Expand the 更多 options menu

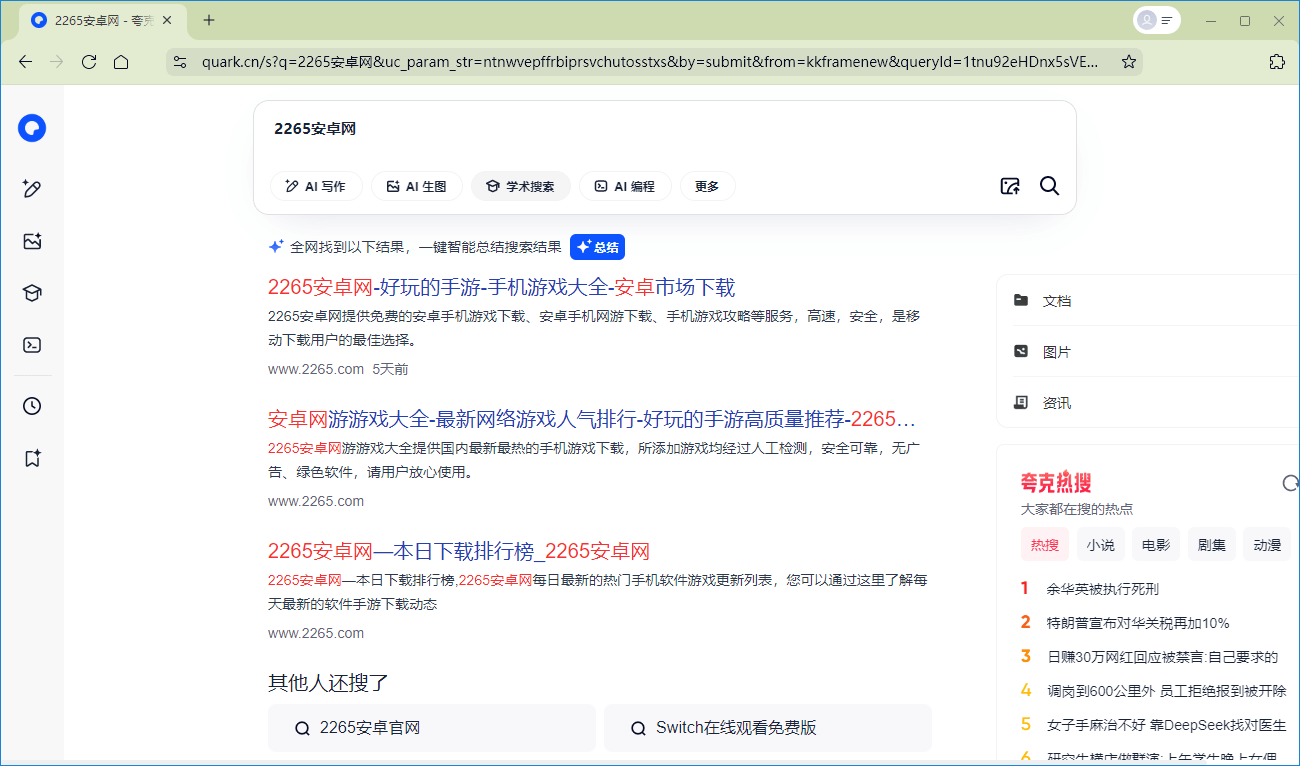tap(708, 186)
